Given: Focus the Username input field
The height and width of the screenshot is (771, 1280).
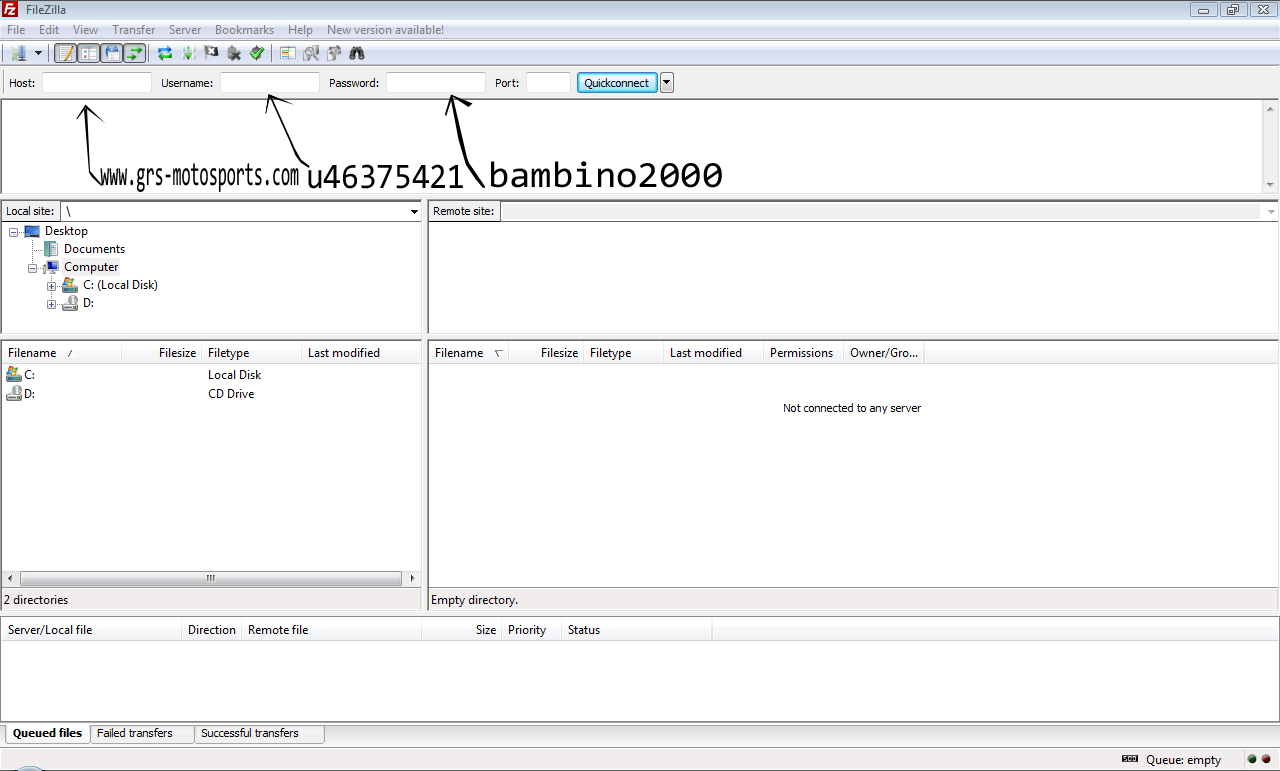Looking at the screenshot, I should pos(270,83).
